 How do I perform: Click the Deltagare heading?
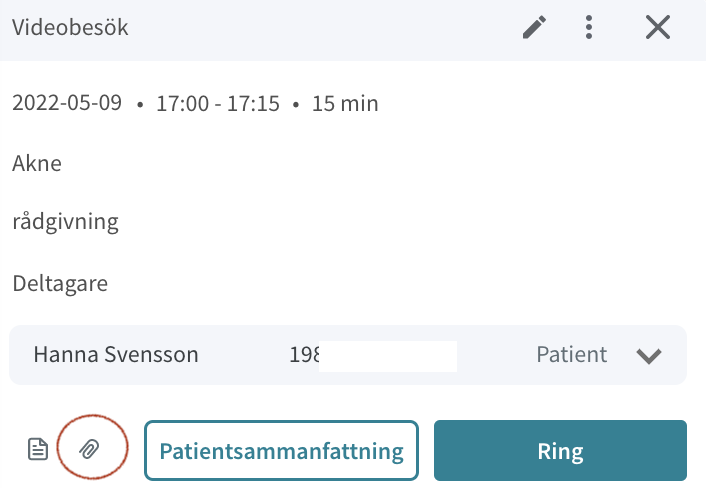(x=60, y=284)
